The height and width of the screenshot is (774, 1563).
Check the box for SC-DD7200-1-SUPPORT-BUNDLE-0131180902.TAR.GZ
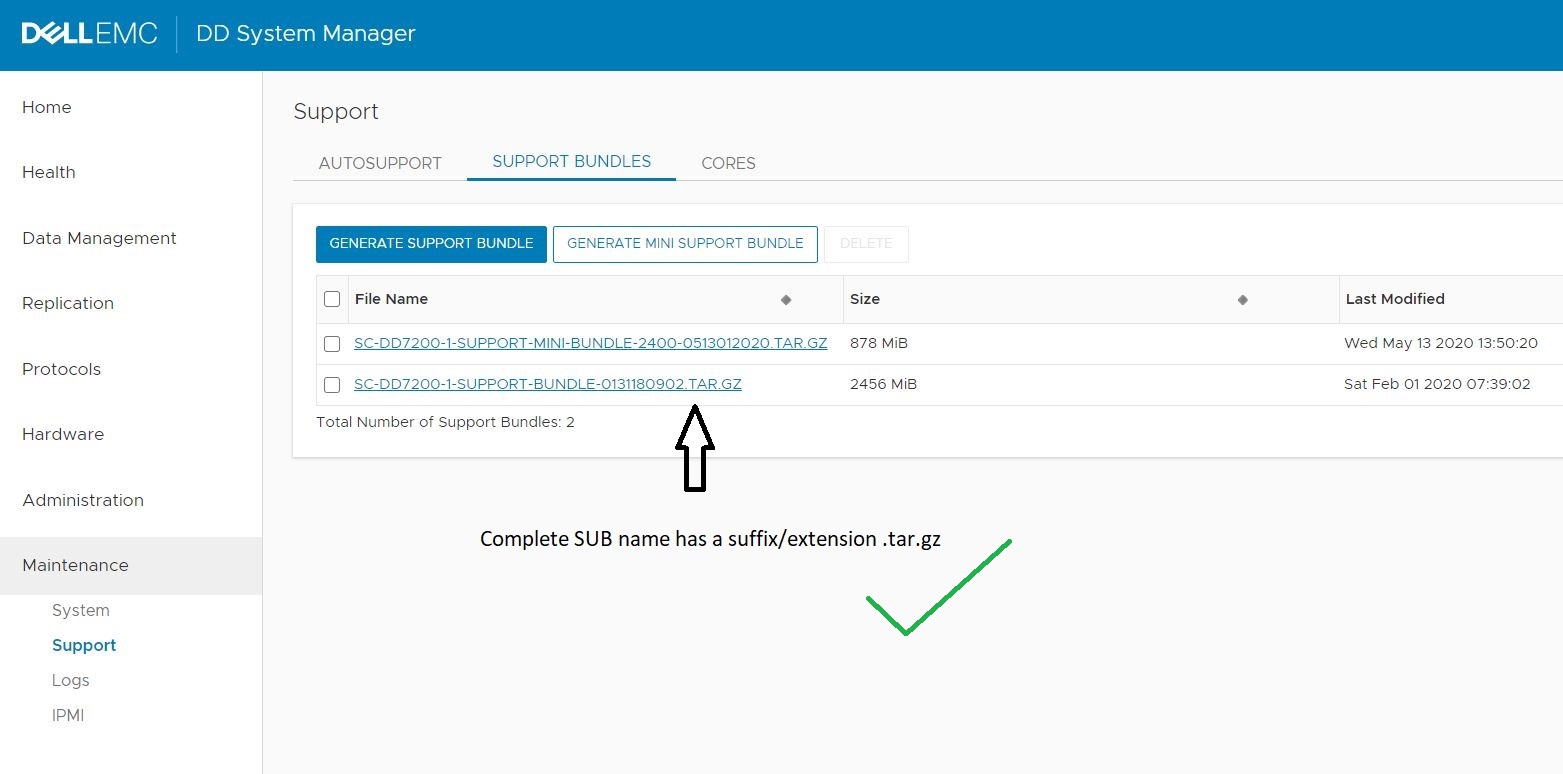coord(331,385)
